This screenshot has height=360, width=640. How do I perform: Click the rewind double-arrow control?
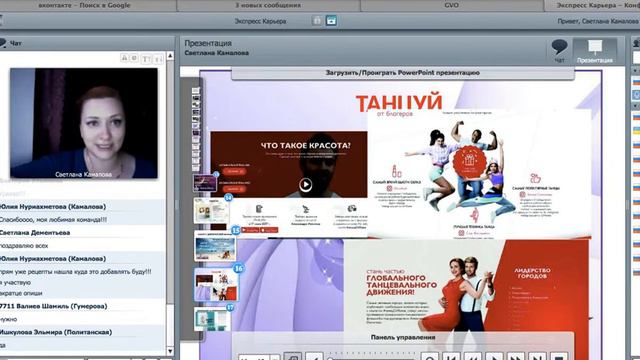pos(473,357)
